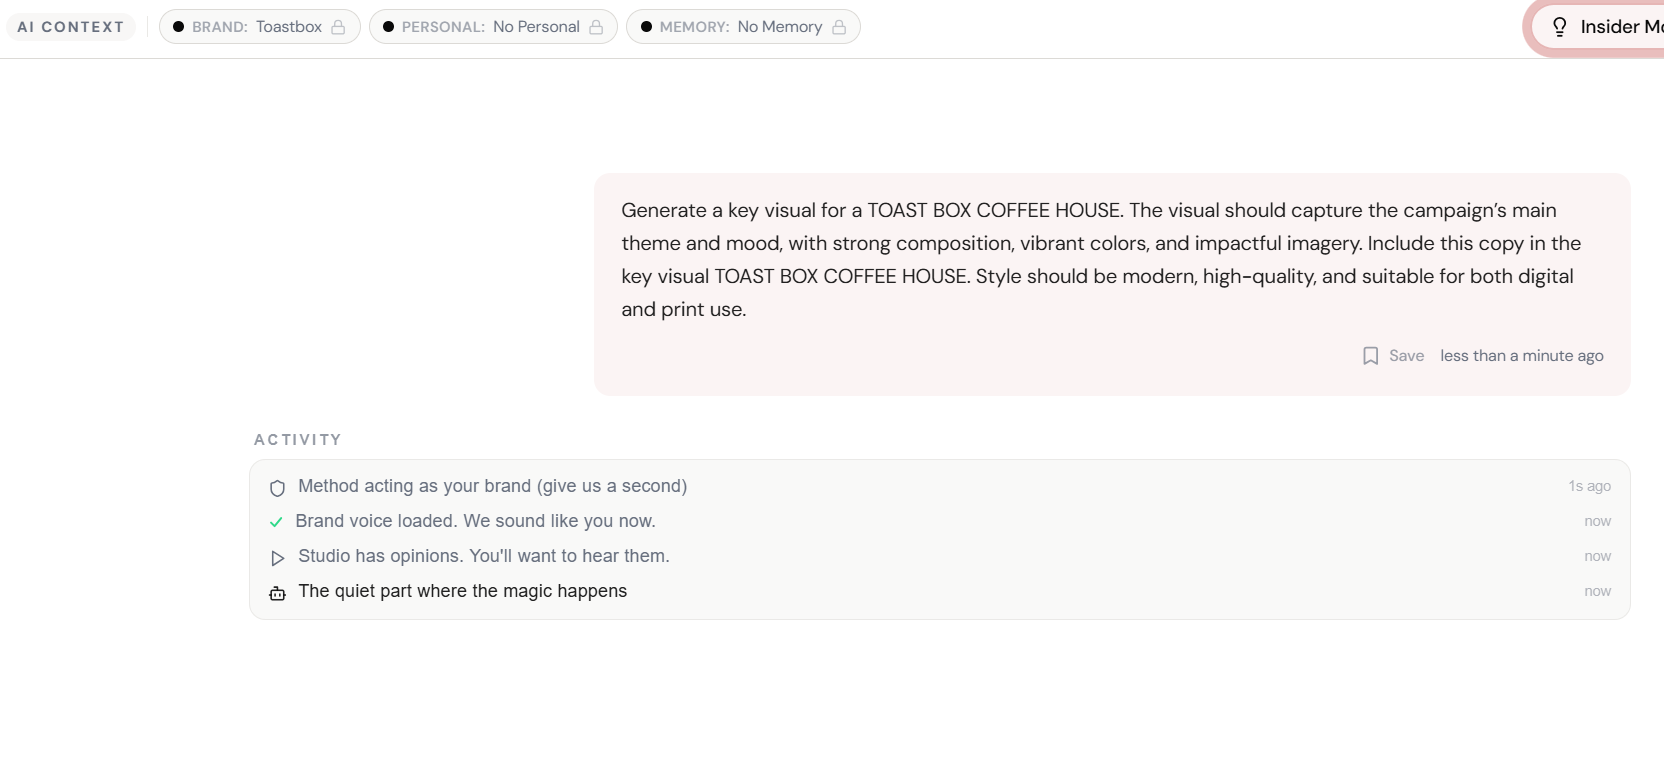Select the activity row 'Brand voice loaded'
The height and width of the screenshot is (763, 1664).
[x=475, y=521]
